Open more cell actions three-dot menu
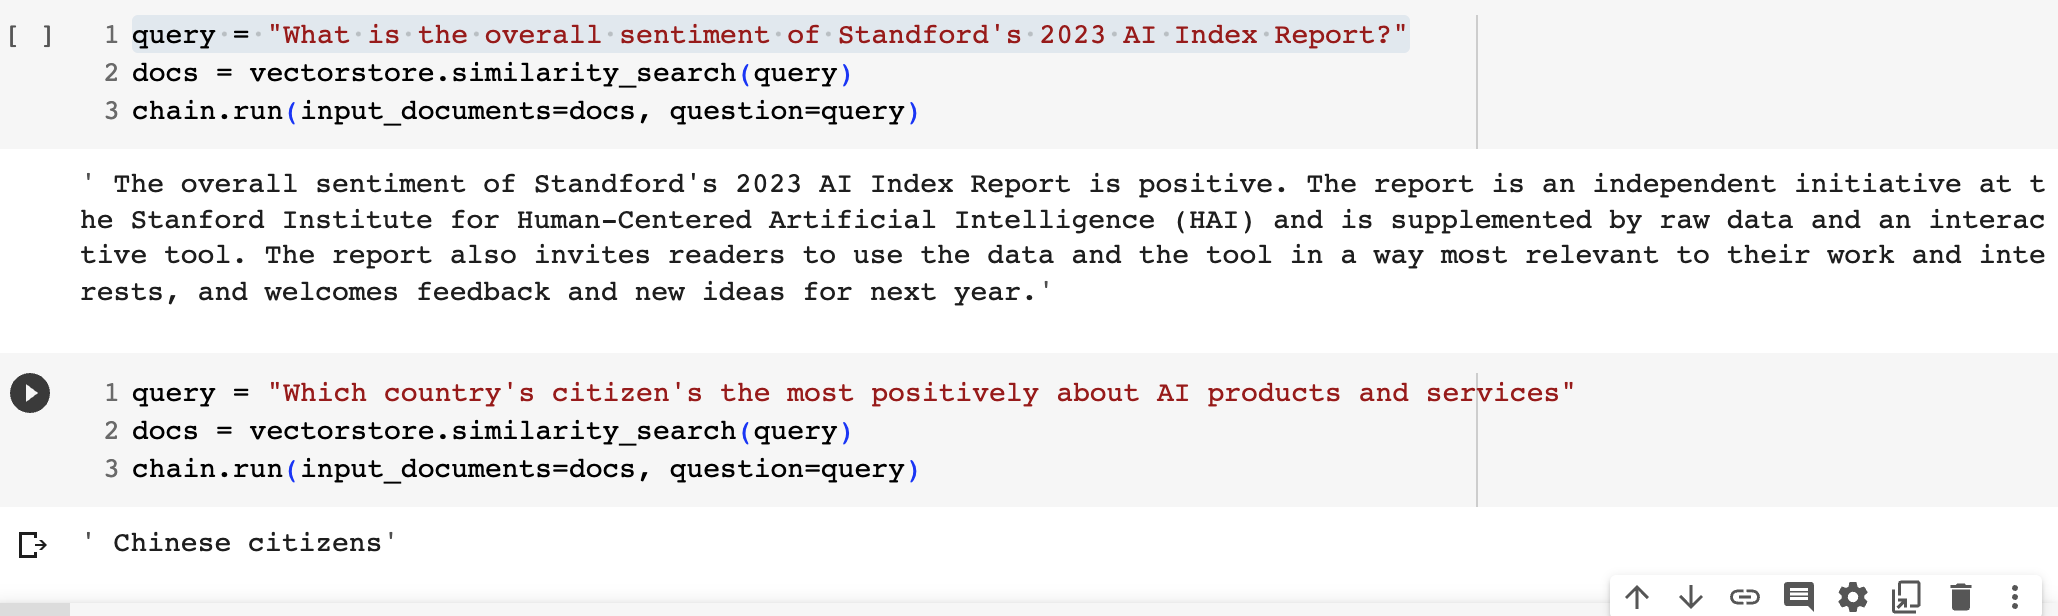Image resolution: width=2058 pixels, height=616 pixels. (x=2015, y=597)
